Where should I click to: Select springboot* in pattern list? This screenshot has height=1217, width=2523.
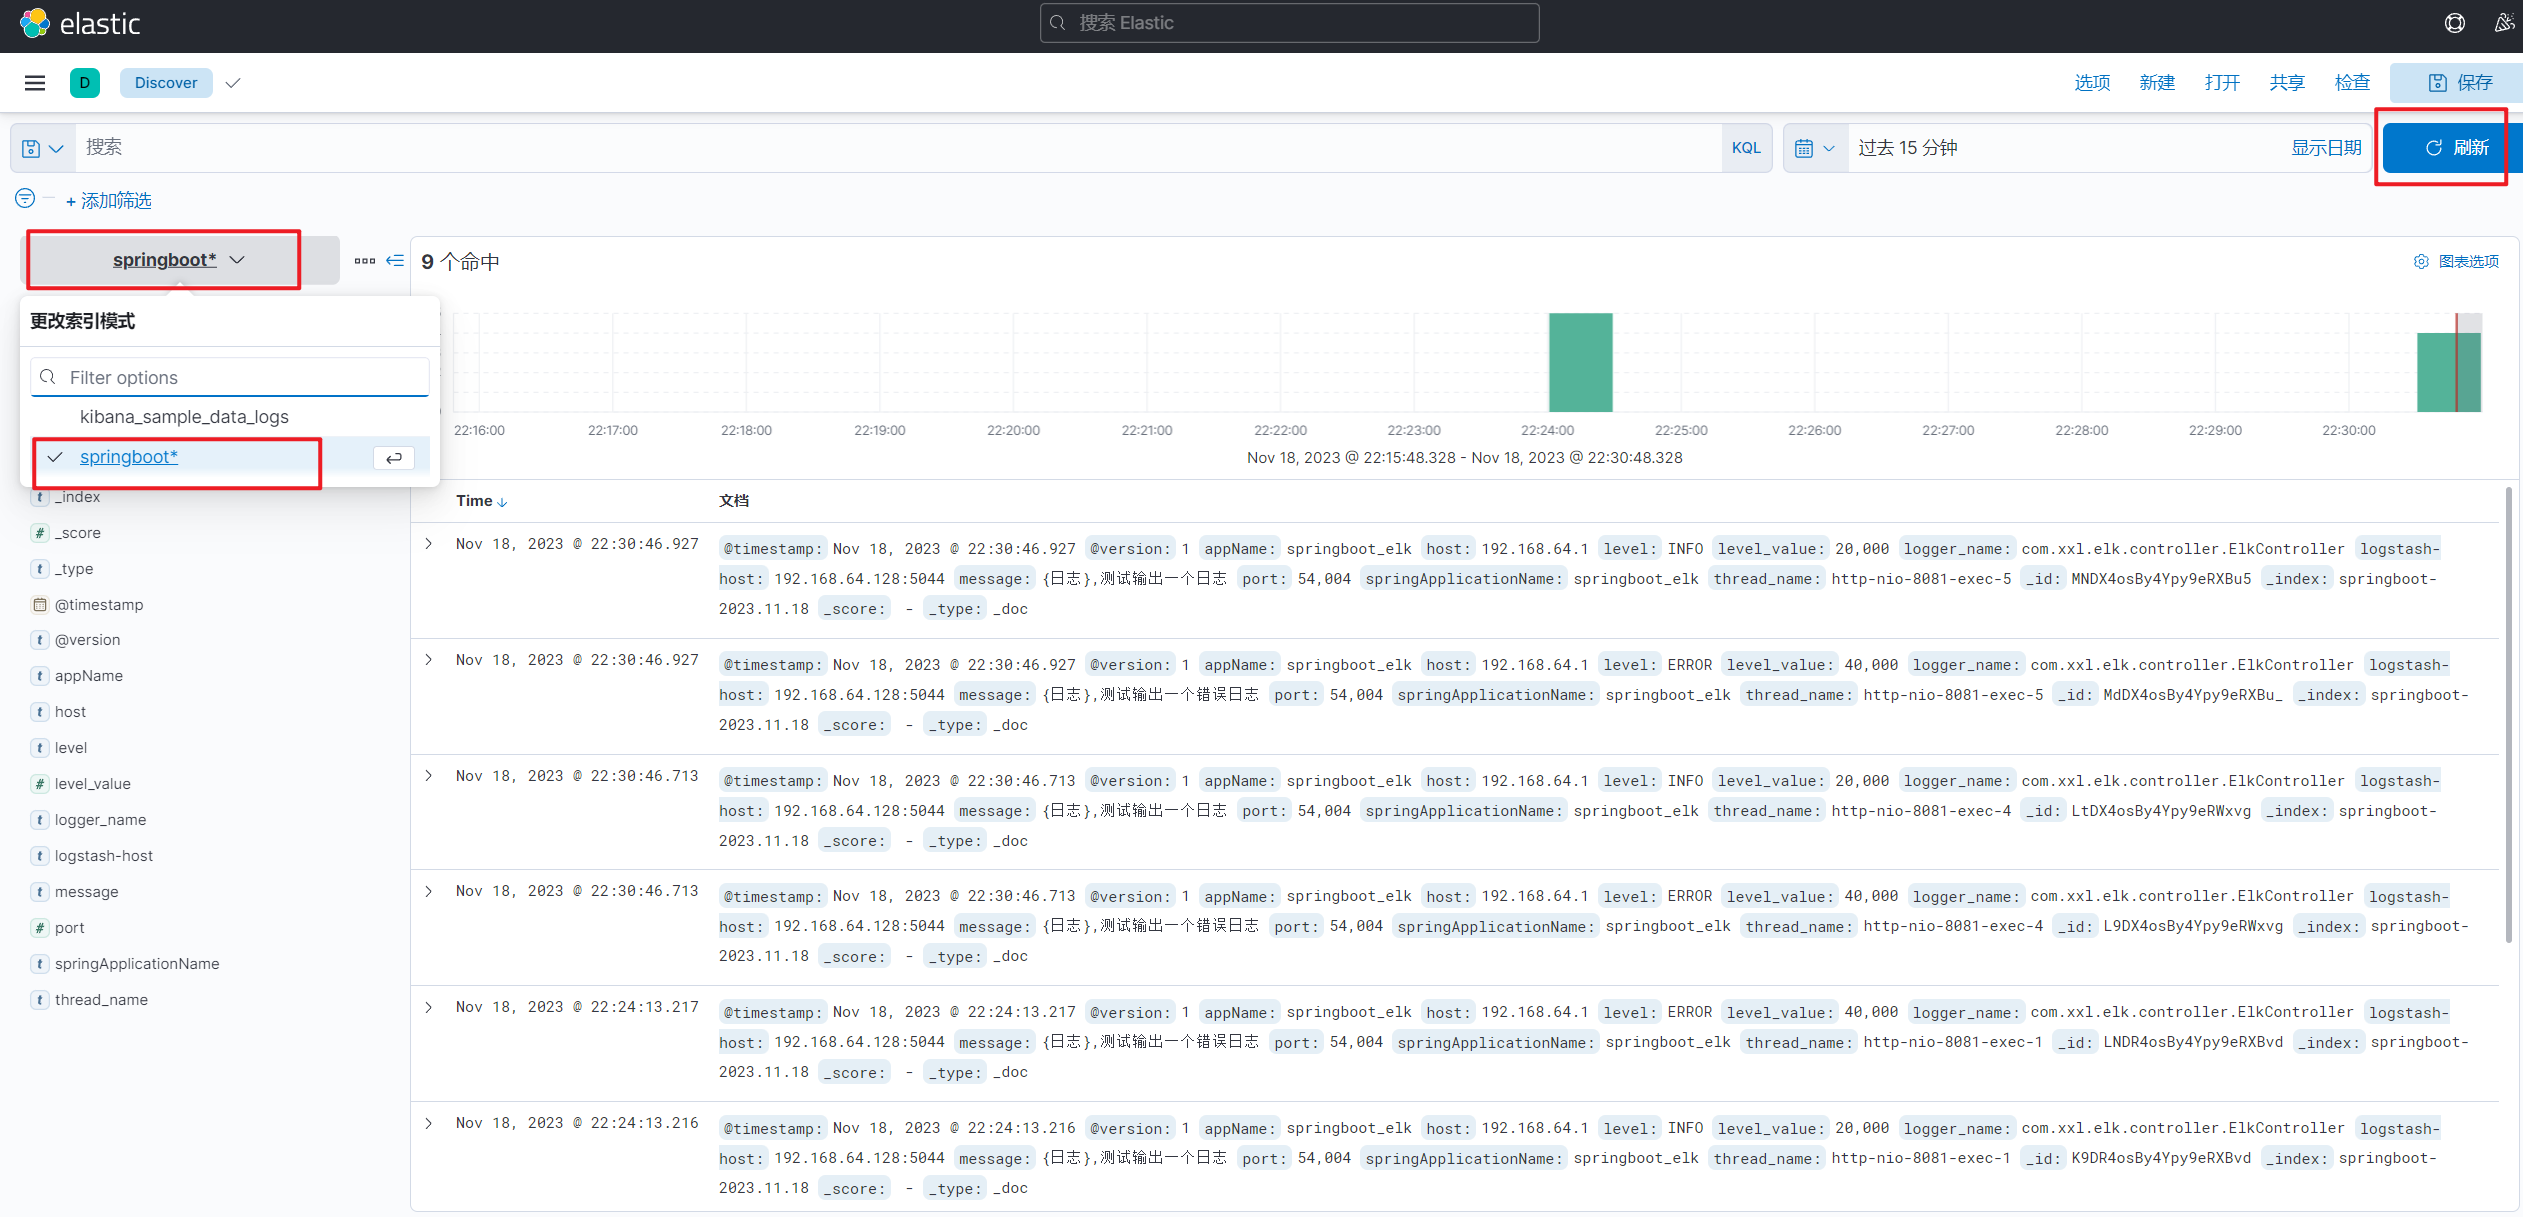(129, 457)
